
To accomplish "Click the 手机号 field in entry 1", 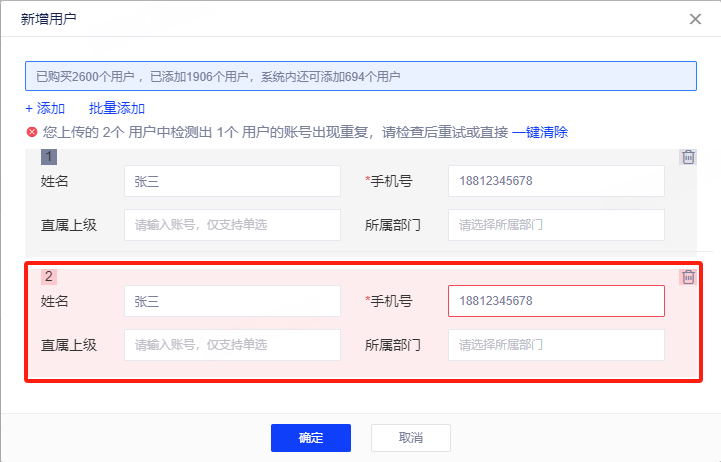I will [x=556, y=181].
